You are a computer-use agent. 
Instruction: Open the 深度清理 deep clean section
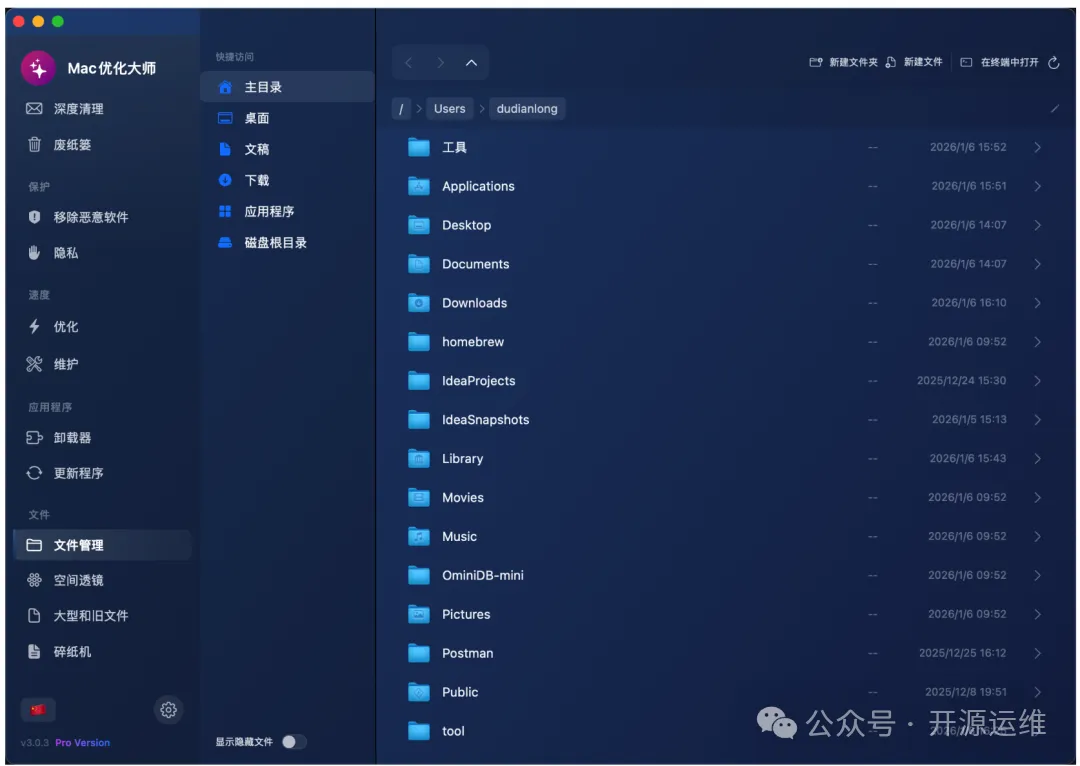click(x=78, y=109)
